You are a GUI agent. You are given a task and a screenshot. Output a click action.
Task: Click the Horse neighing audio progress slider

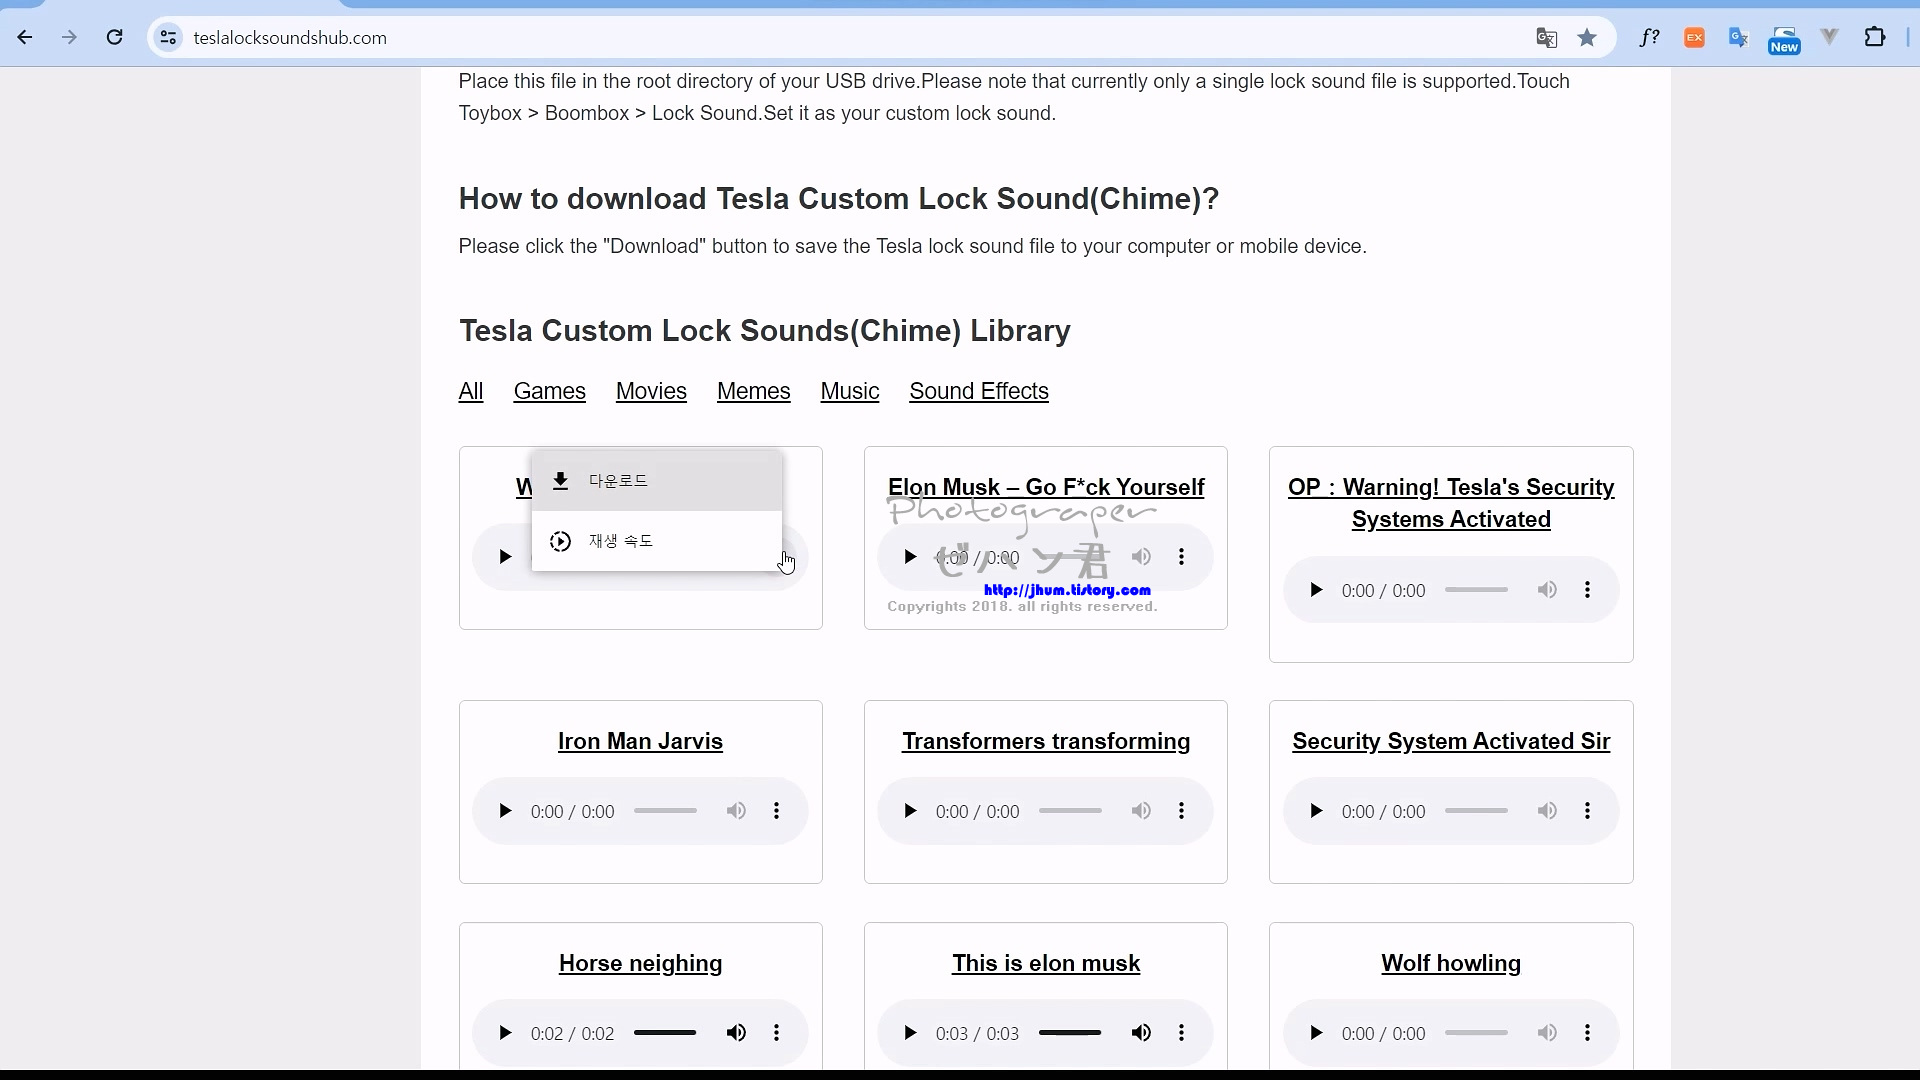click(x=665, y=1033)
